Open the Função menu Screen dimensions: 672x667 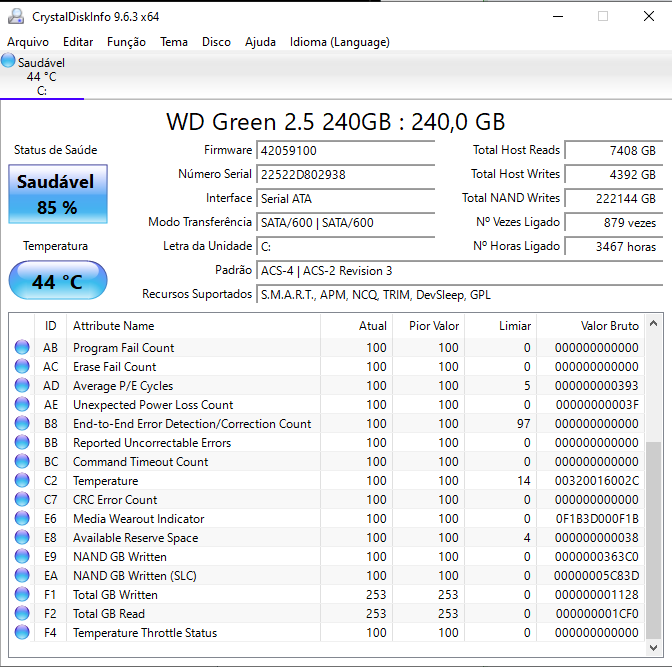pyautogui.click(x=126, y=42)
